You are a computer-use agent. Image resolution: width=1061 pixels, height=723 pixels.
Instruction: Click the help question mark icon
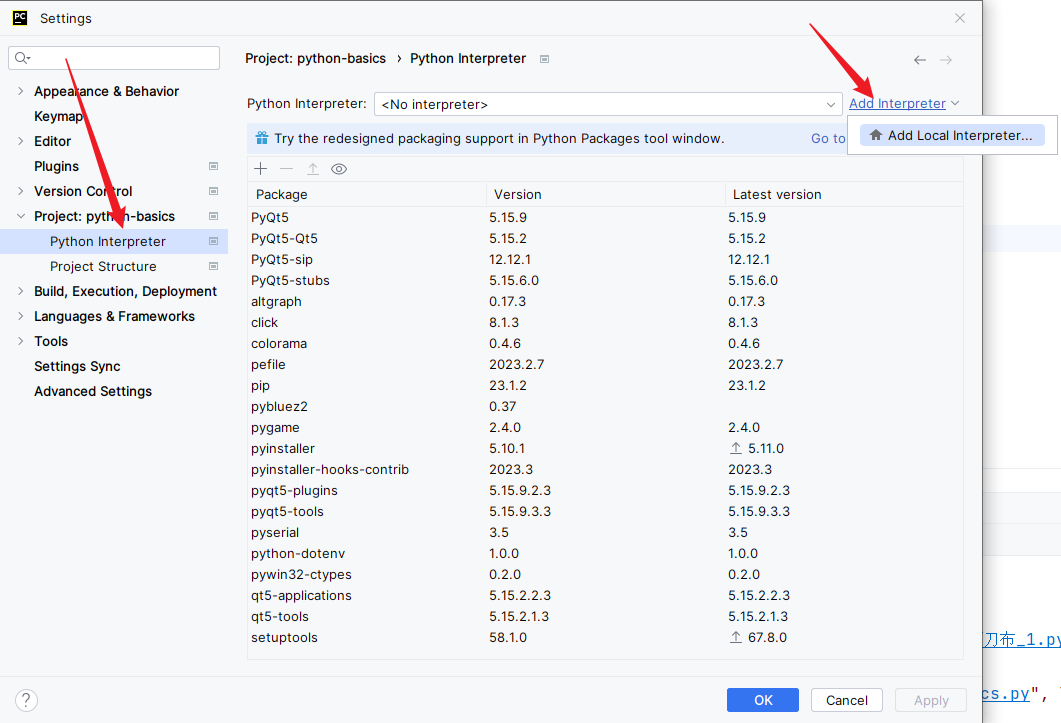tap(26, 700)
